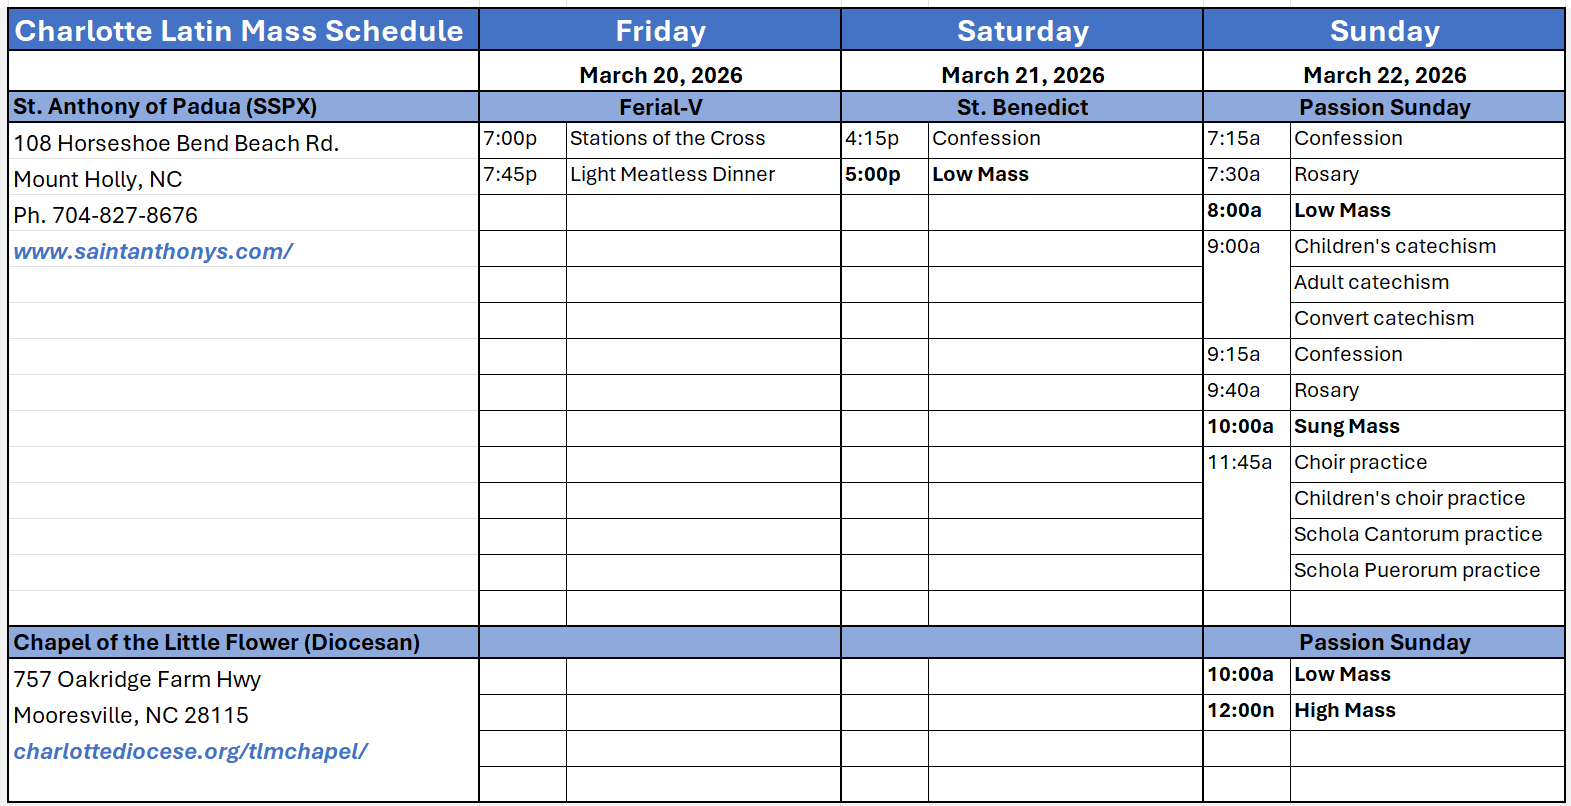The image size is (1571, 806).
Task: Select the March 20, 2026 date cell
Action: [x=660, y=75]
